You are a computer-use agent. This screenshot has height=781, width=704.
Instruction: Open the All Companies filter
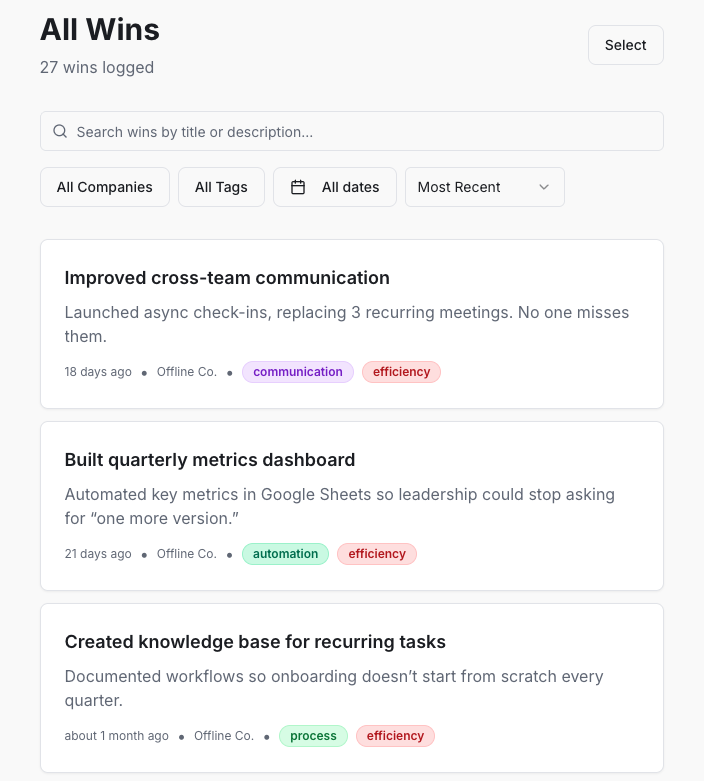(x=105, y=187)
